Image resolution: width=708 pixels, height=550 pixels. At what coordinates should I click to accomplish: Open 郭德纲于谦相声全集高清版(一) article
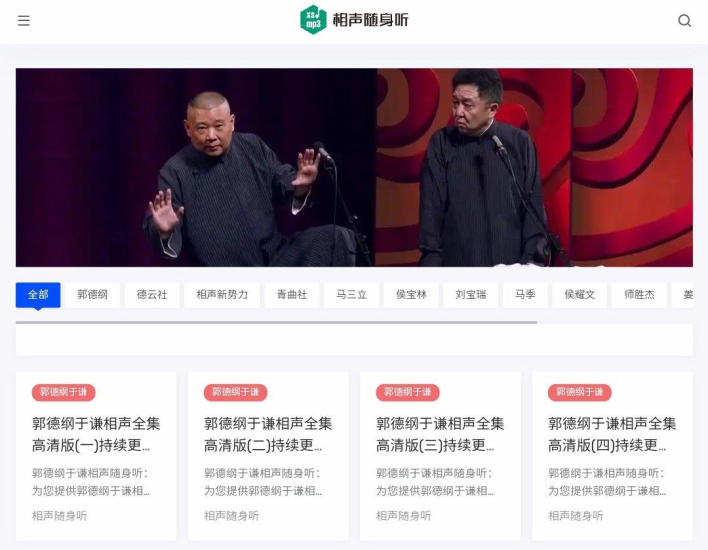point(96,434)
